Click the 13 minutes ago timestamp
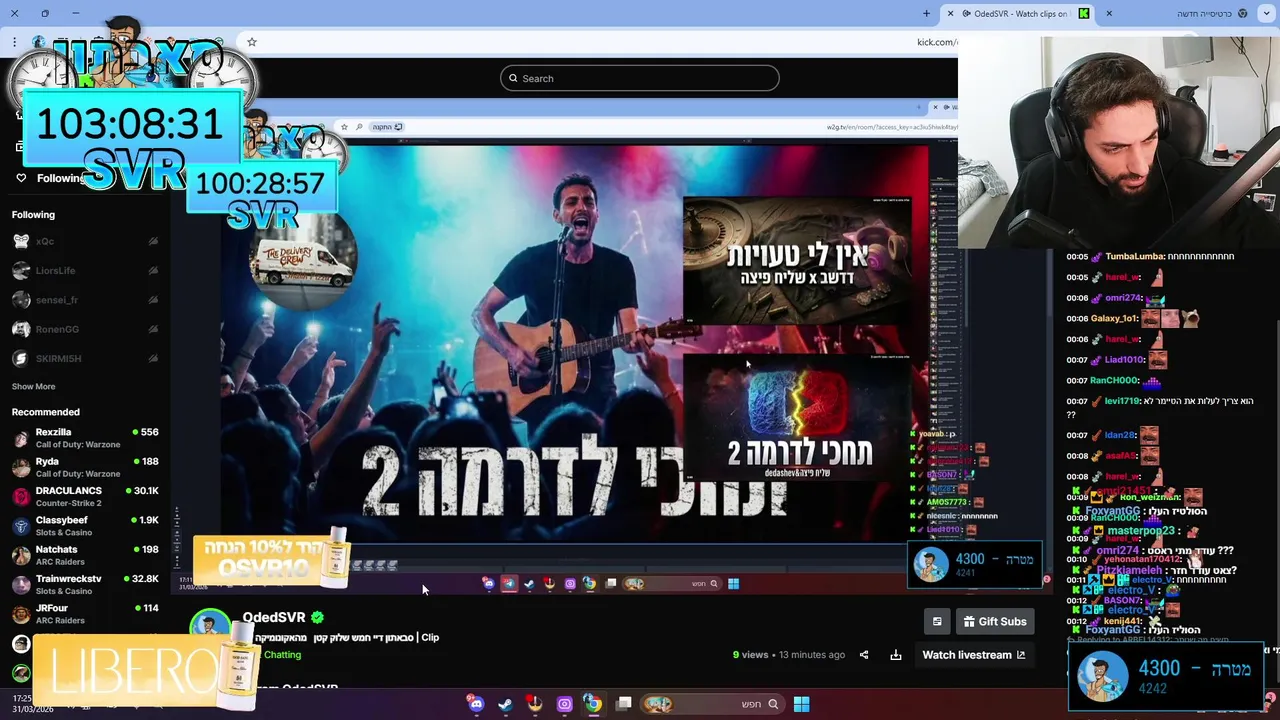Viewport: 1280px width, 720px height. click(x=811, y=655)
